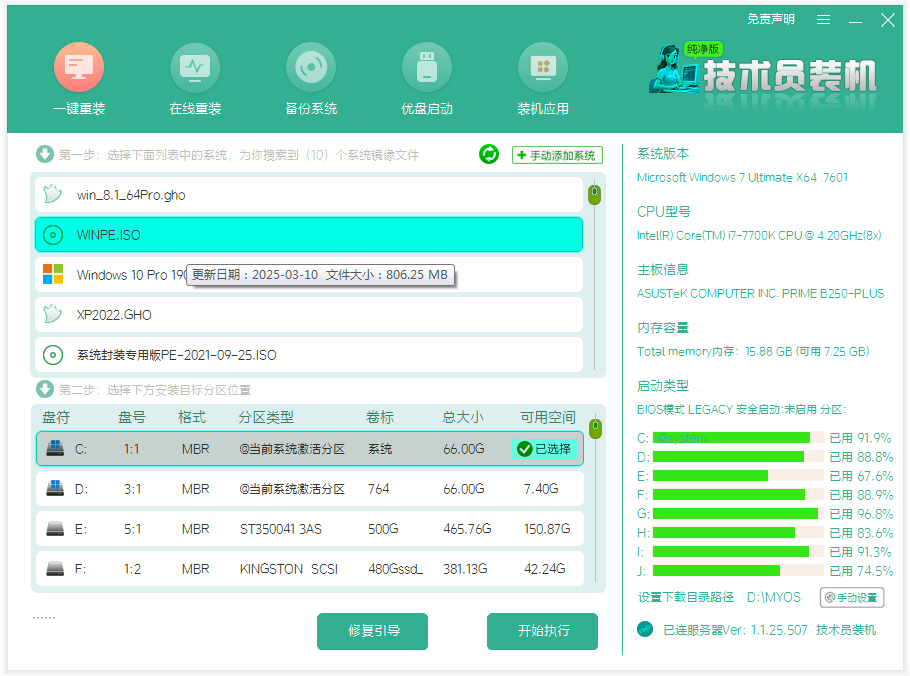Click the system drive icon for D:
The width and height of the screenshot is (910, 676).
(x=55, y=488)
